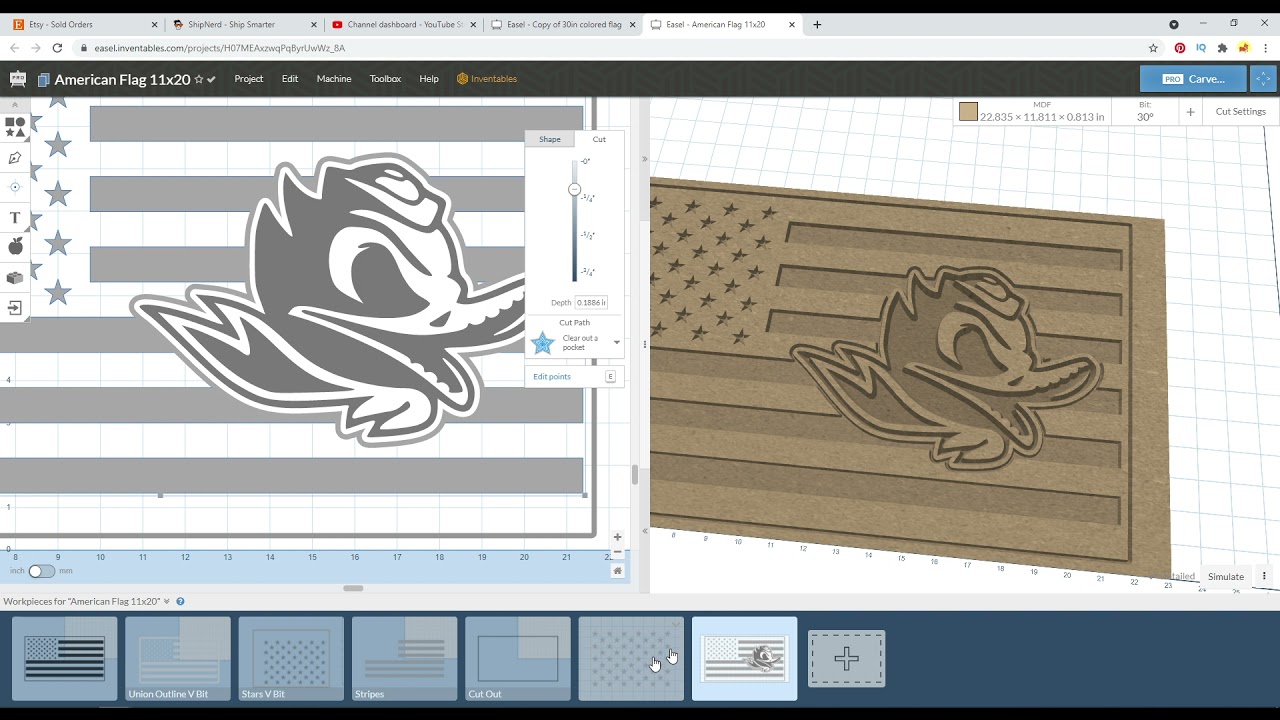Open the Cut Path type dropdown

click(x=575, y=343)
